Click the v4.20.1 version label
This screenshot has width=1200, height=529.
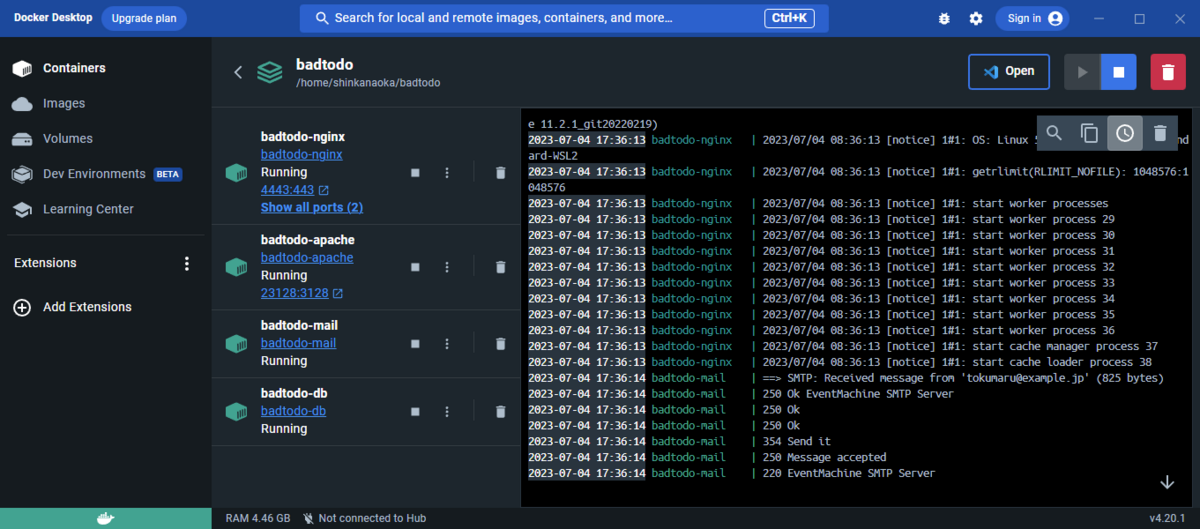pyautogui.click(x=1166, y=518)
